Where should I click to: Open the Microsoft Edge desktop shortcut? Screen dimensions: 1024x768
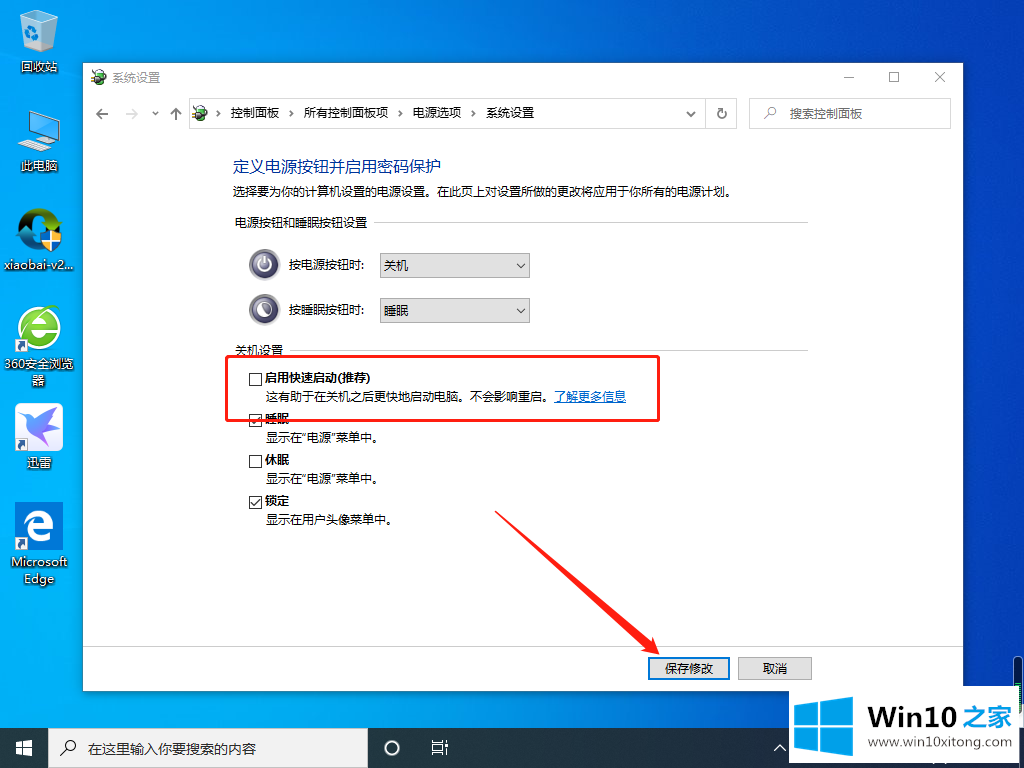[39, 544]
